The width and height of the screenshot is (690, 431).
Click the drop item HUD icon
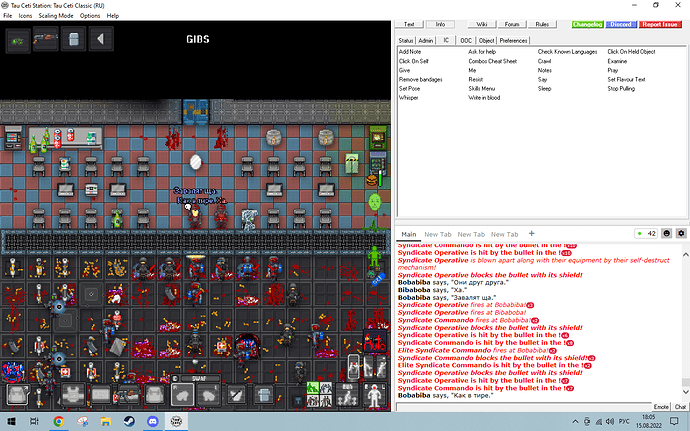368,367
